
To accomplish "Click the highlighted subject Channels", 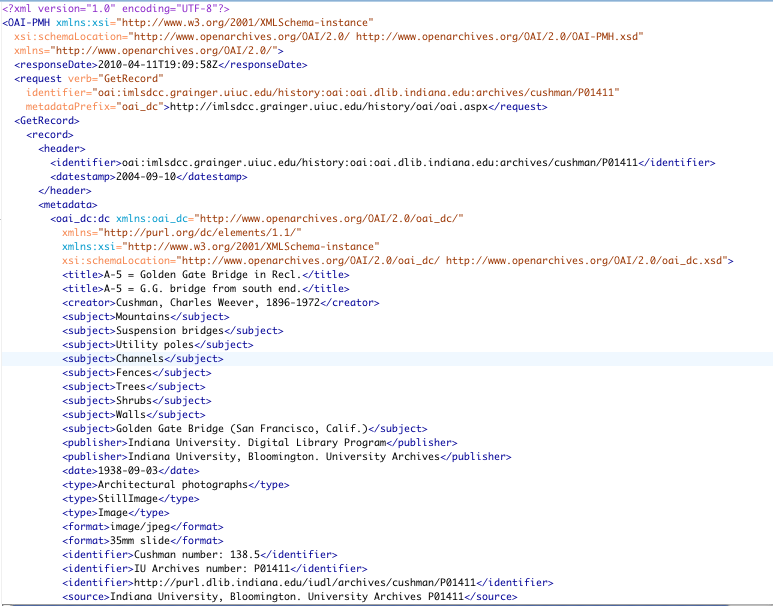I will click(x=143, y=359).
